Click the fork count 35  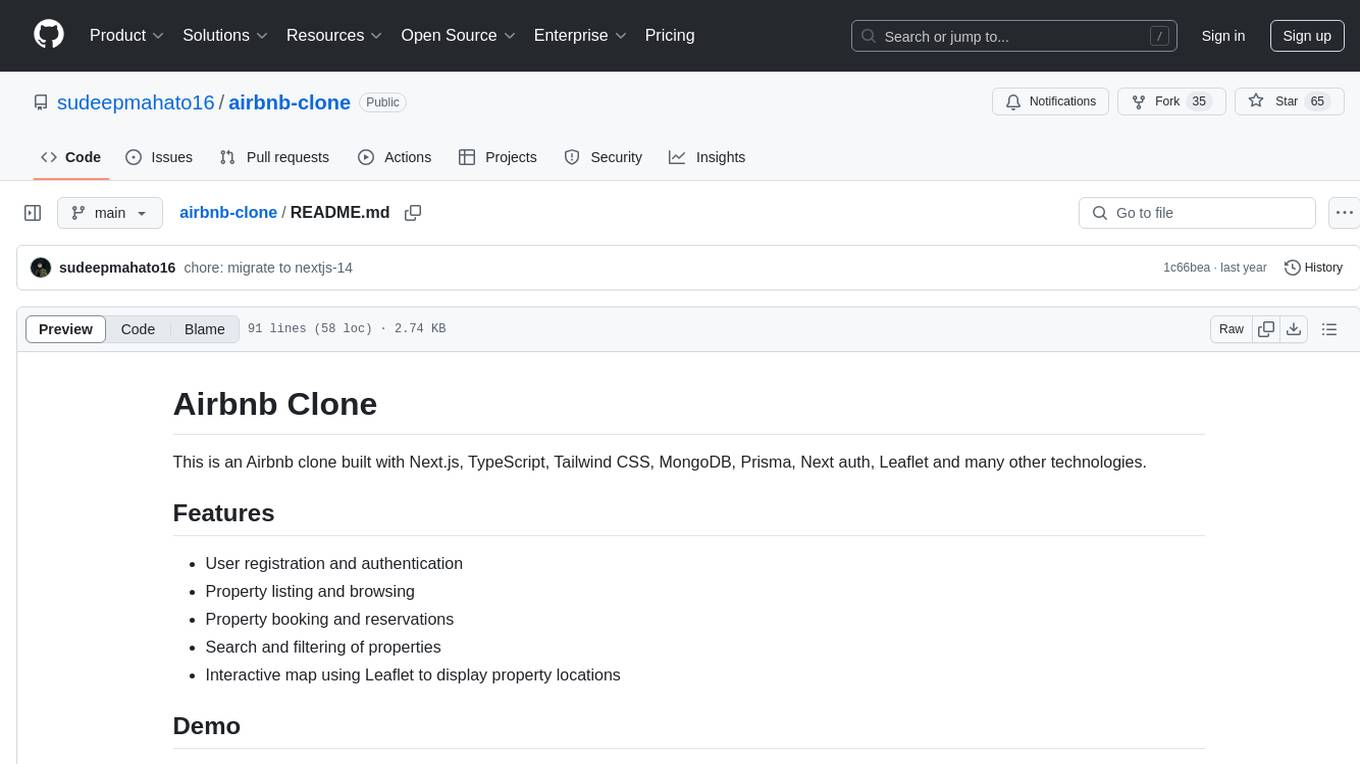tap(1199, 102)
